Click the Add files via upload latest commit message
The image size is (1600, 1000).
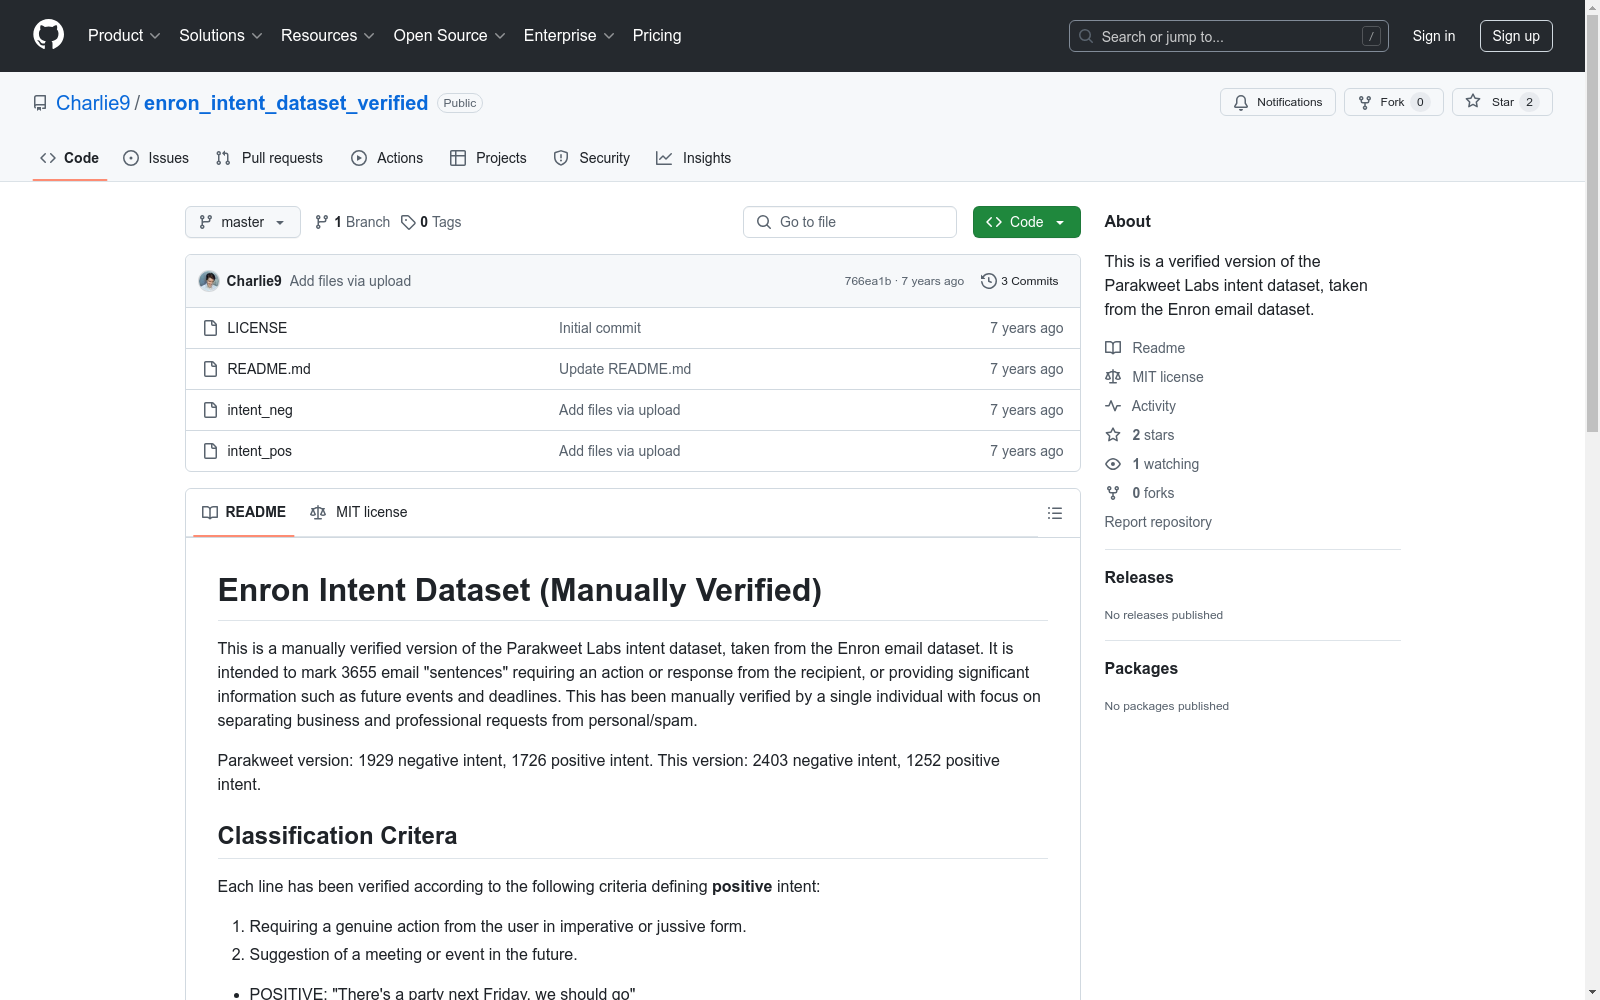pyautogui.click(x=350, y=281)
